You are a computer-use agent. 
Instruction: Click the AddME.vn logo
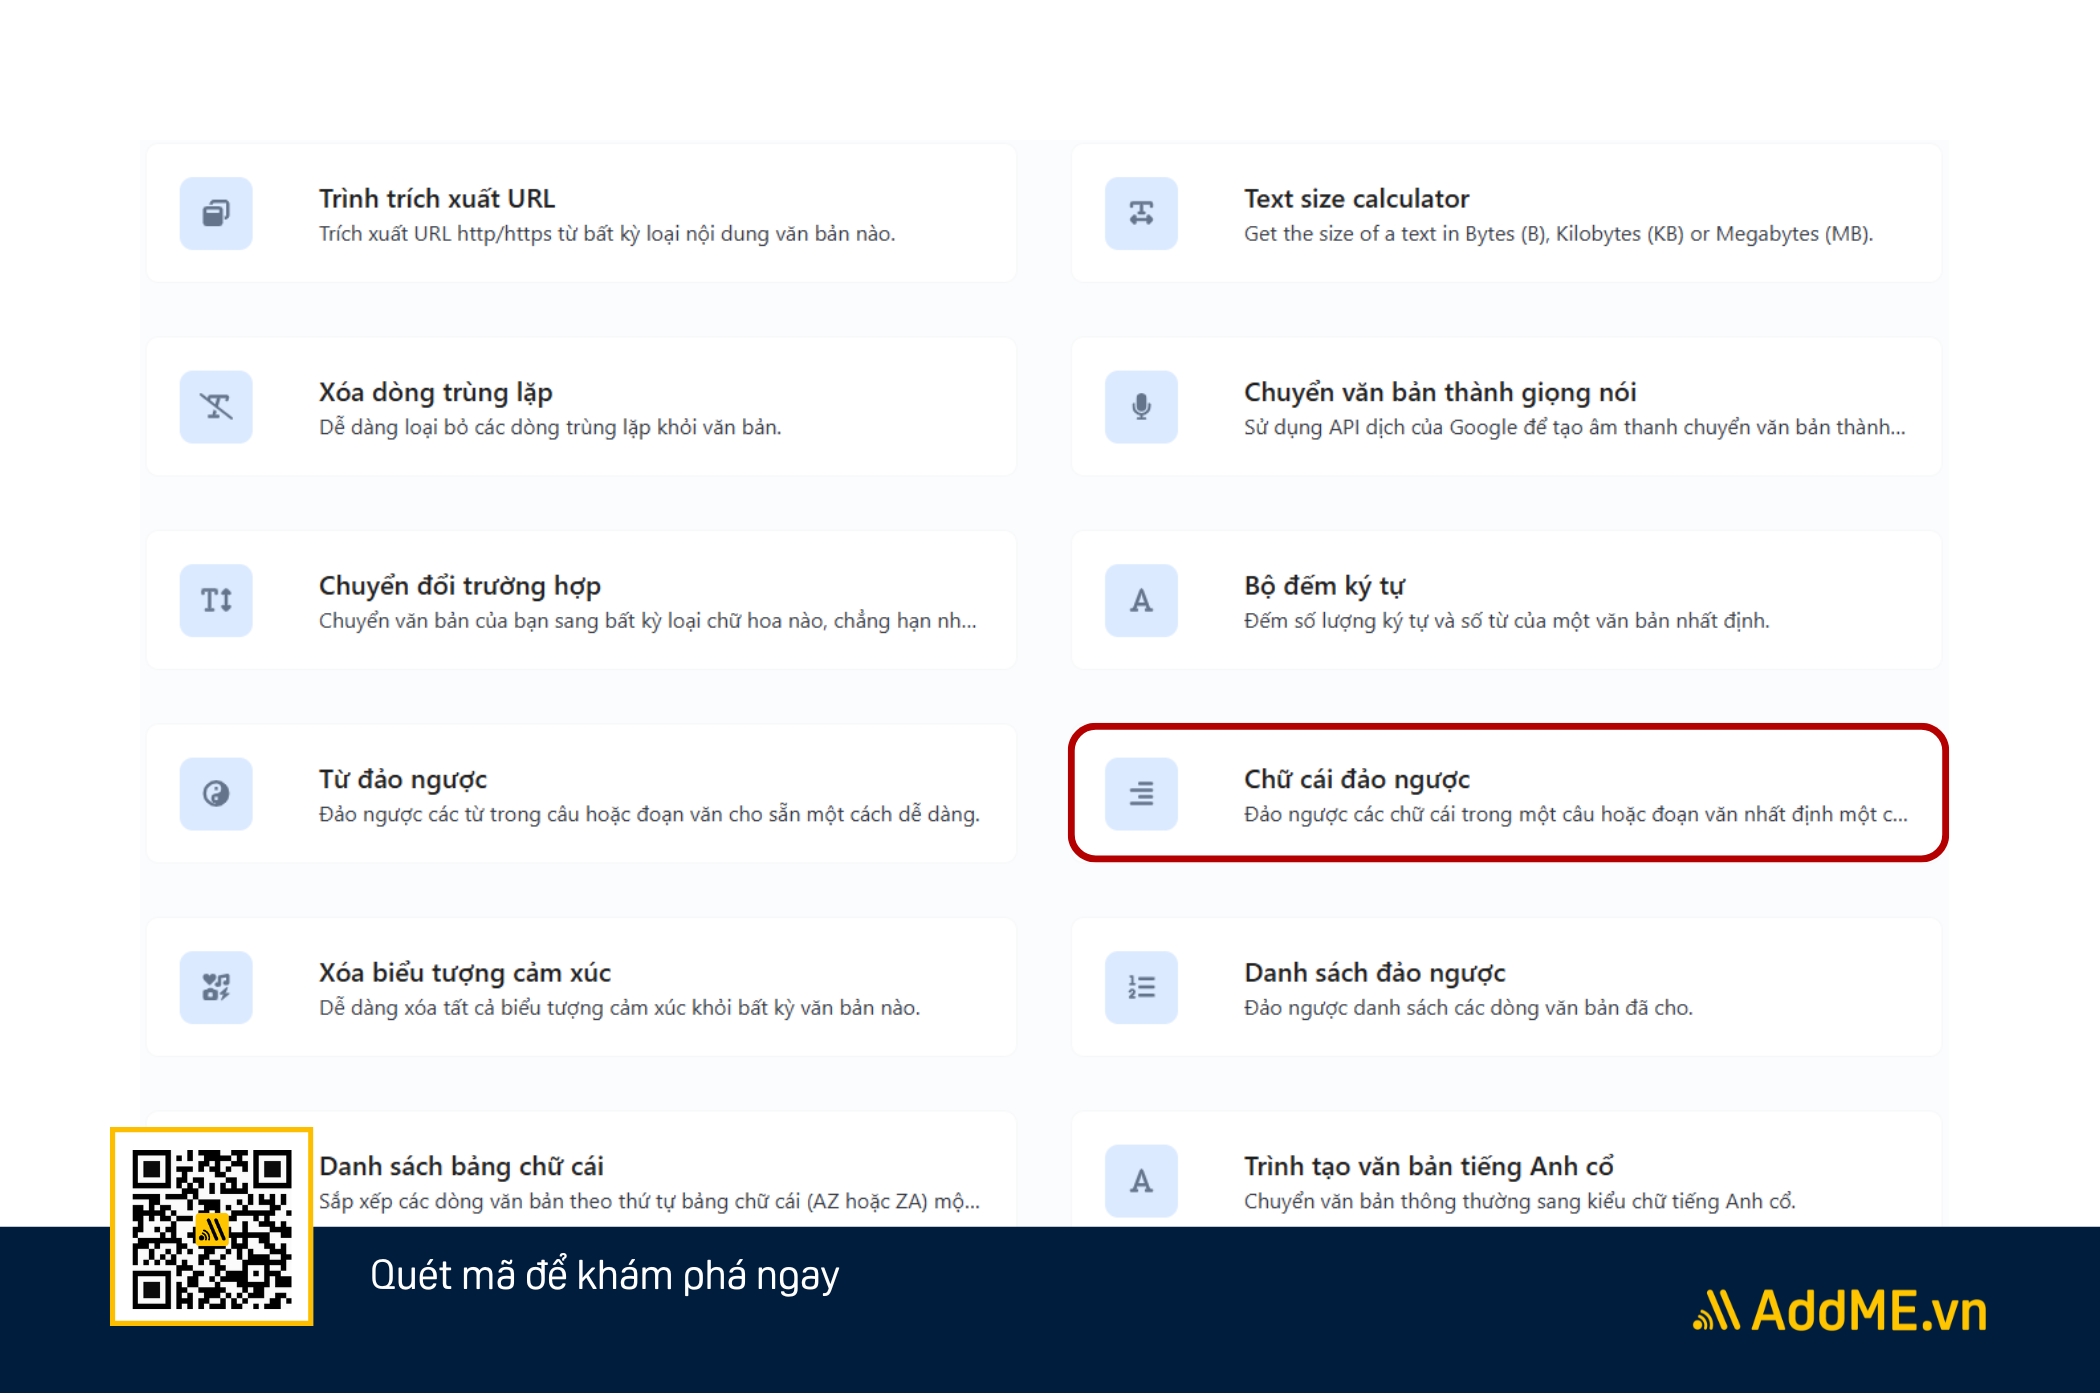coord(1839,1310)
